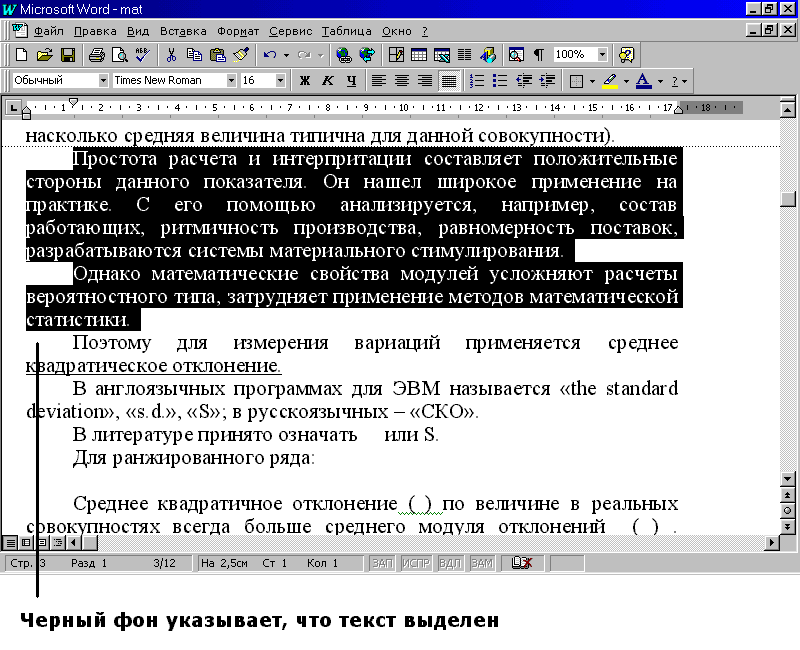Click the vertical scrollbar thumb
Image resolution: width=800 pixels, height=650 pixels.
pyautogui.click(x=788, y=198)
